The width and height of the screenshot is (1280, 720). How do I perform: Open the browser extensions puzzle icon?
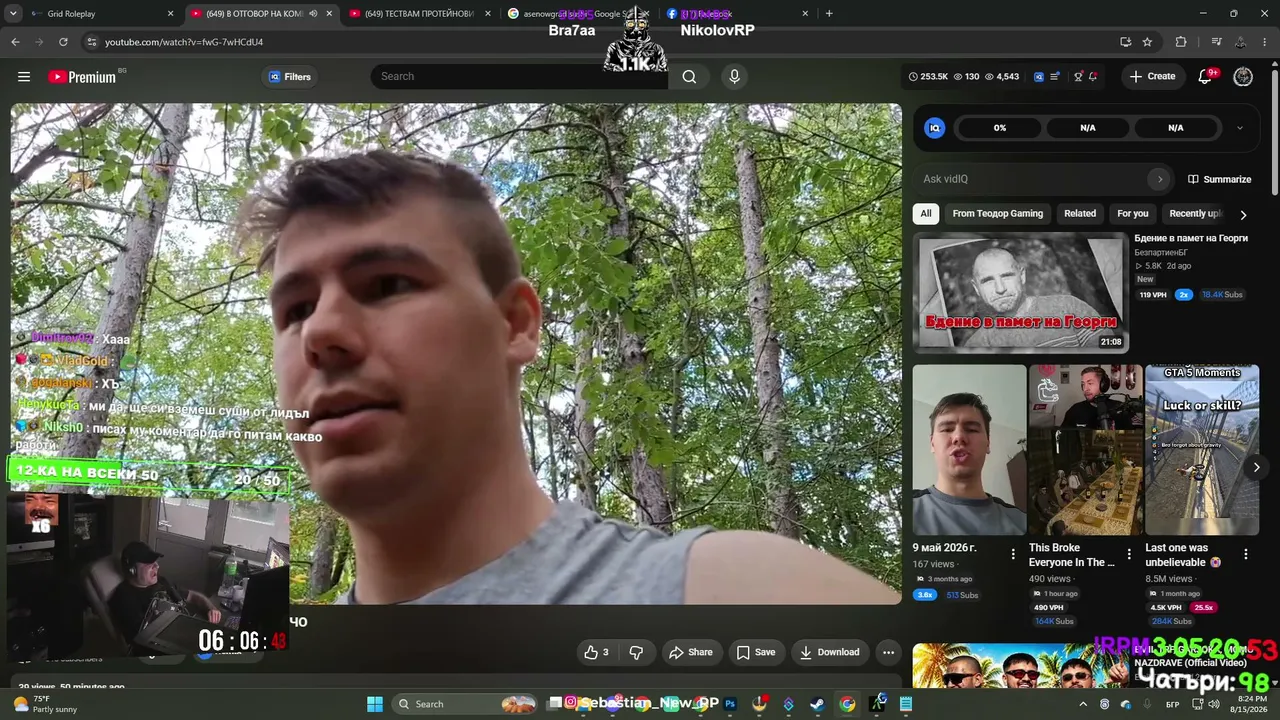(x=1181, y=42)
